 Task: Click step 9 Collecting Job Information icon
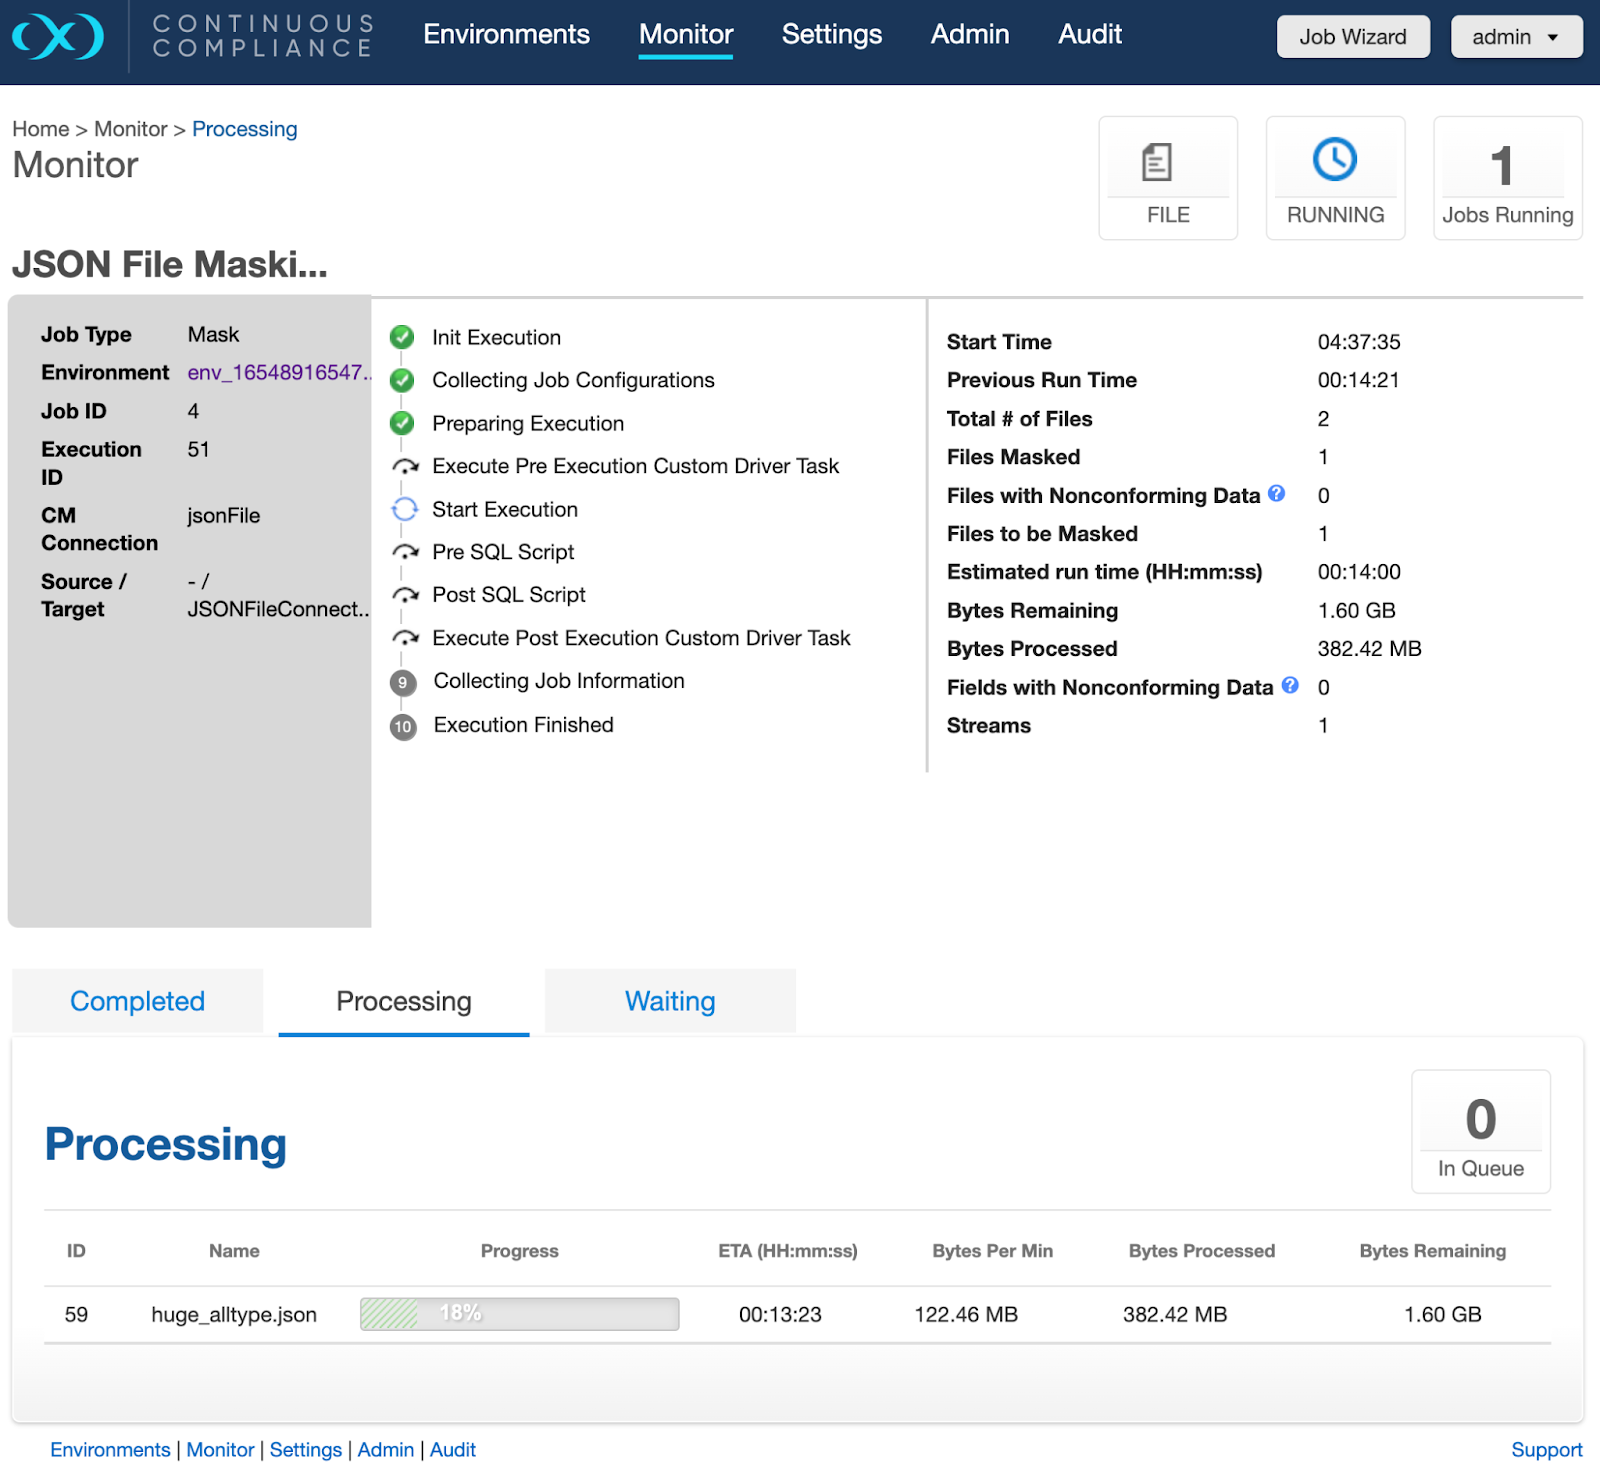click(x=402, y=682)
